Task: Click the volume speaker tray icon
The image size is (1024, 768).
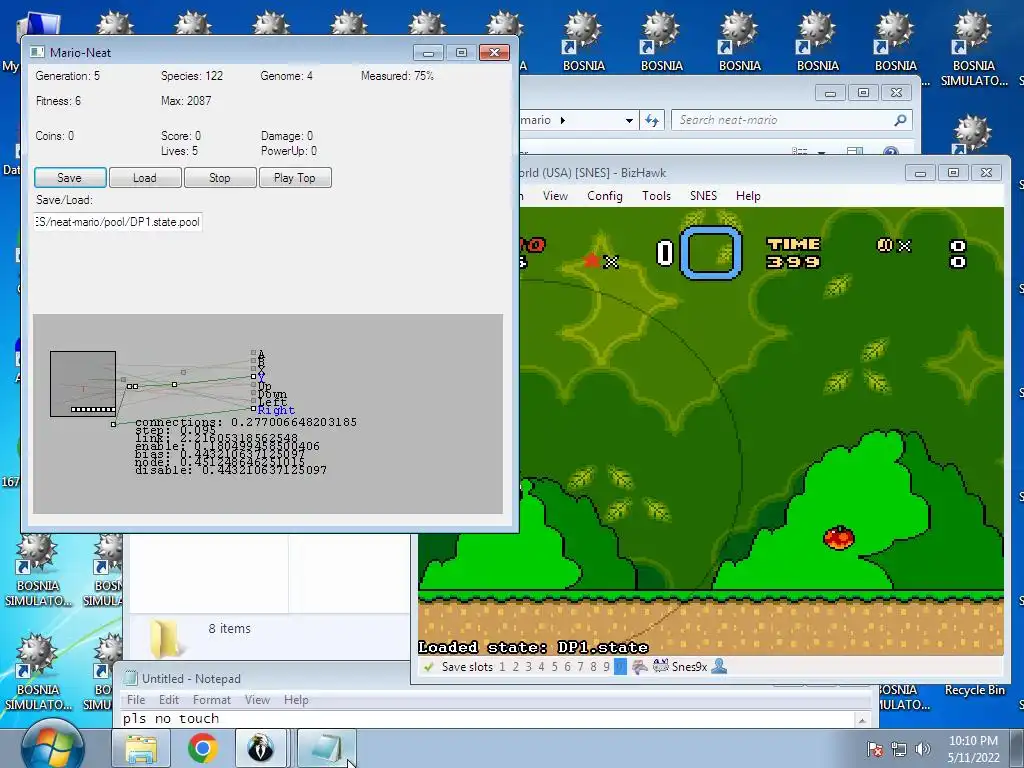Action: pyautogui.click(x=923, y=749)
